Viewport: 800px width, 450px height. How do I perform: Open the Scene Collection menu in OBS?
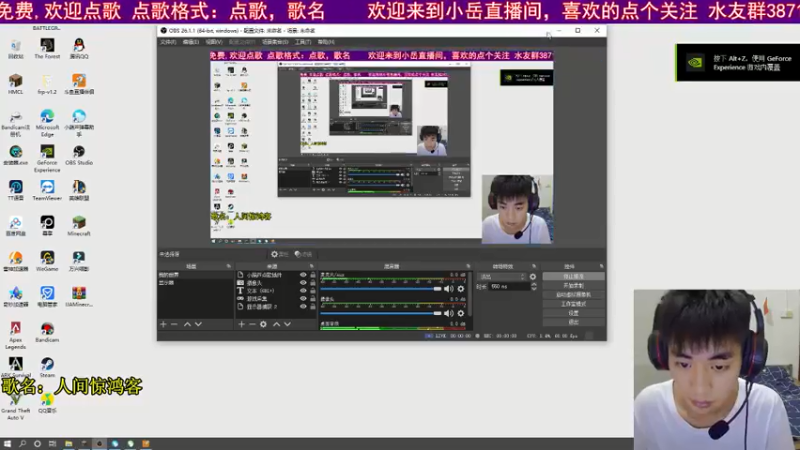coord(275,42)
